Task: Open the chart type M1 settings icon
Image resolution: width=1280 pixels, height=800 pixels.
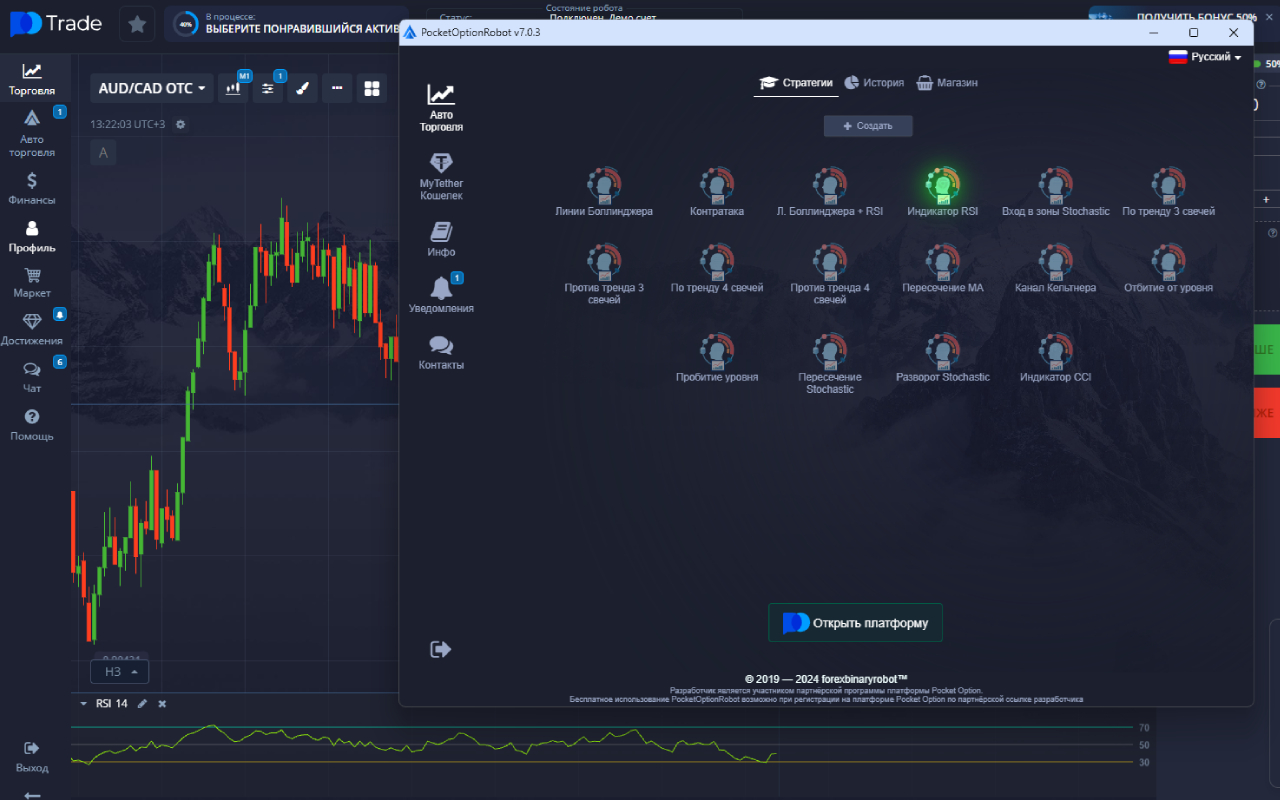Action: (x=234, y=88)
